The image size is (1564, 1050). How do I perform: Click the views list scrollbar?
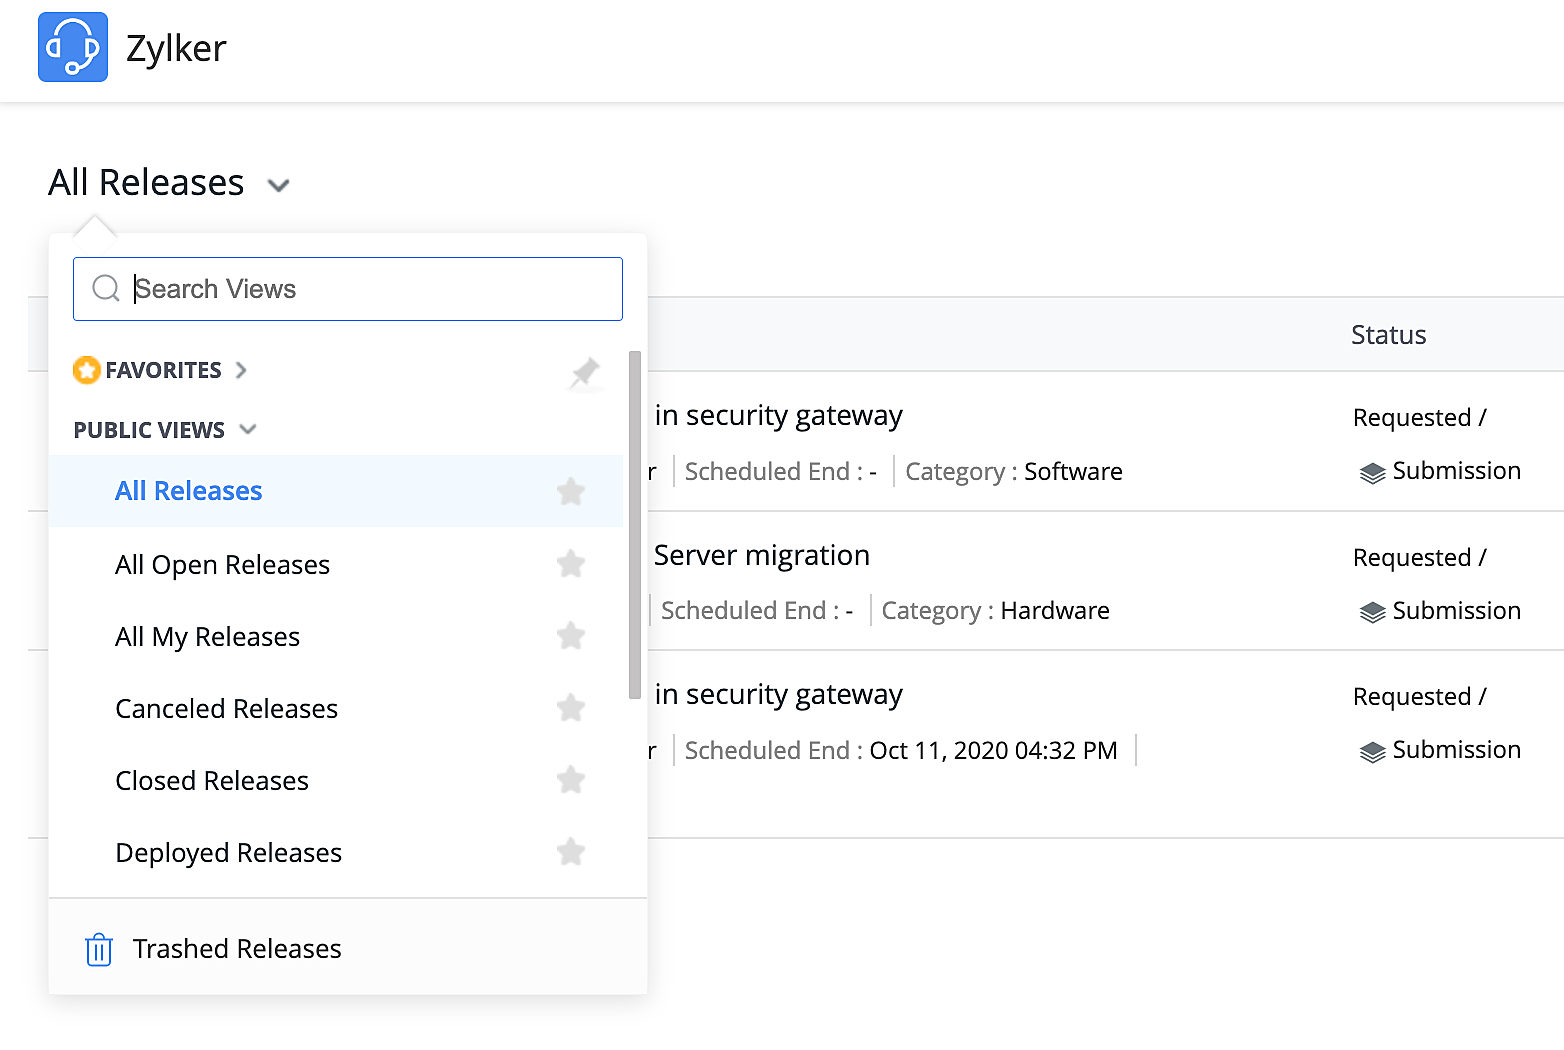[x=635, y=525]
